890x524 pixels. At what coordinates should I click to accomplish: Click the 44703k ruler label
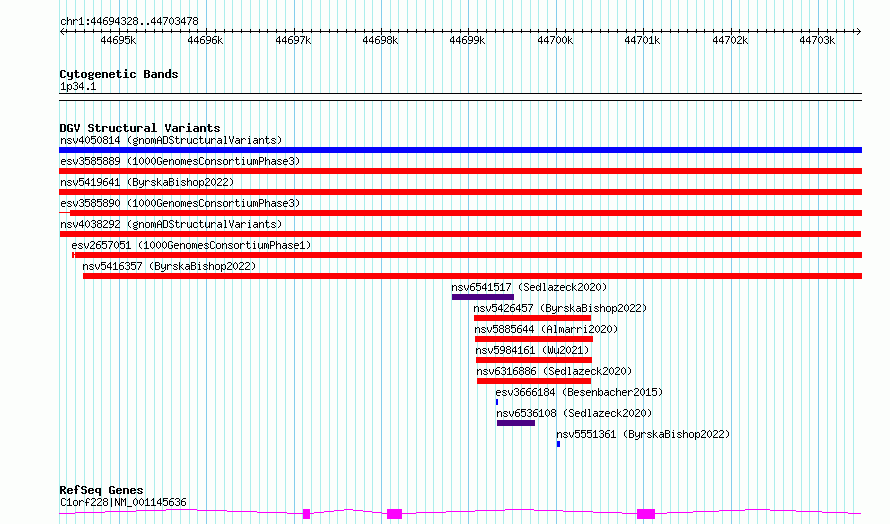[817, 40]
